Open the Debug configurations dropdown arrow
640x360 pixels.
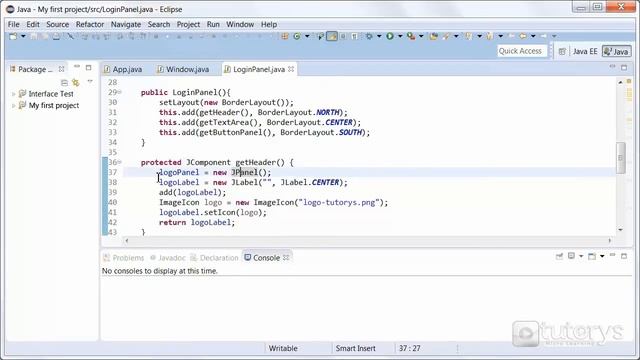379,36
